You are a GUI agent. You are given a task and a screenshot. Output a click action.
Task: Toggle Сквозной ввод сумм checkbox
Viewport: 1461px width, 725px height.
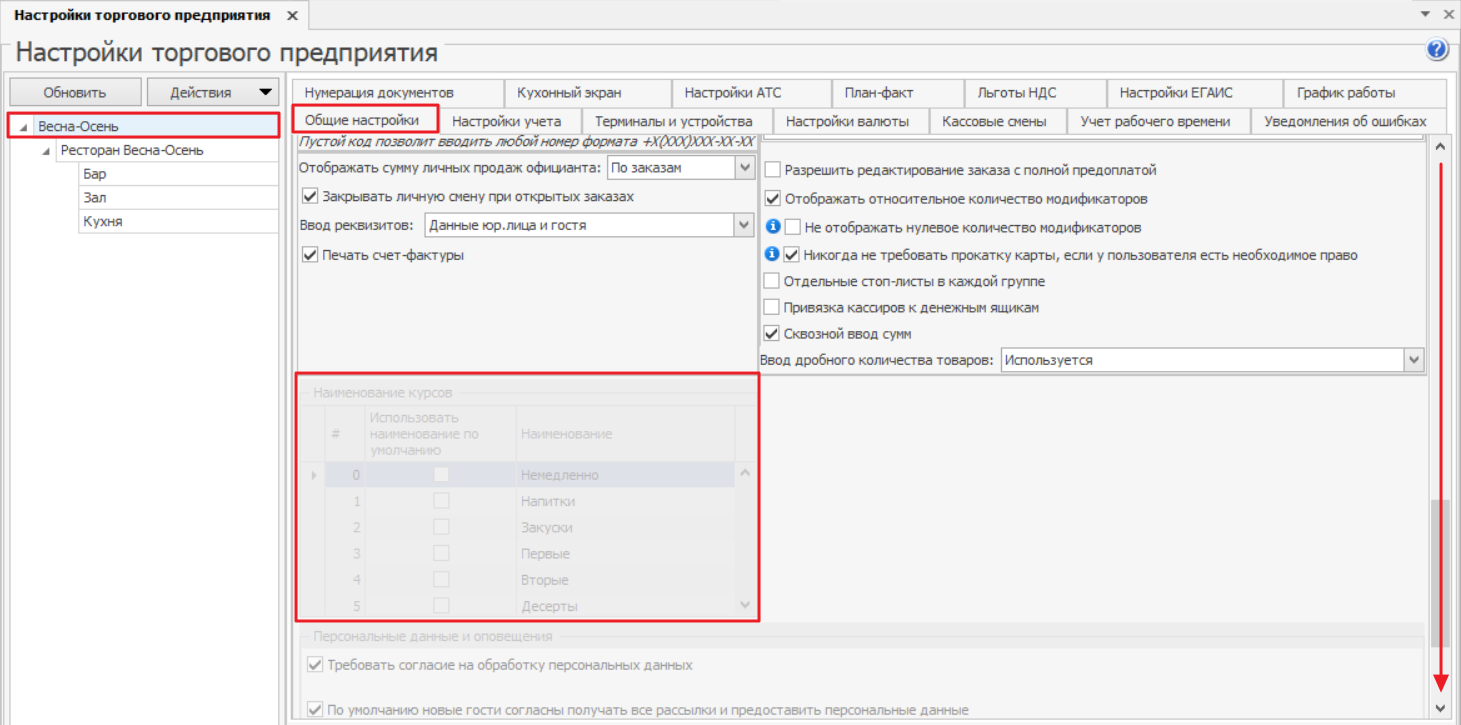(772, 334)
